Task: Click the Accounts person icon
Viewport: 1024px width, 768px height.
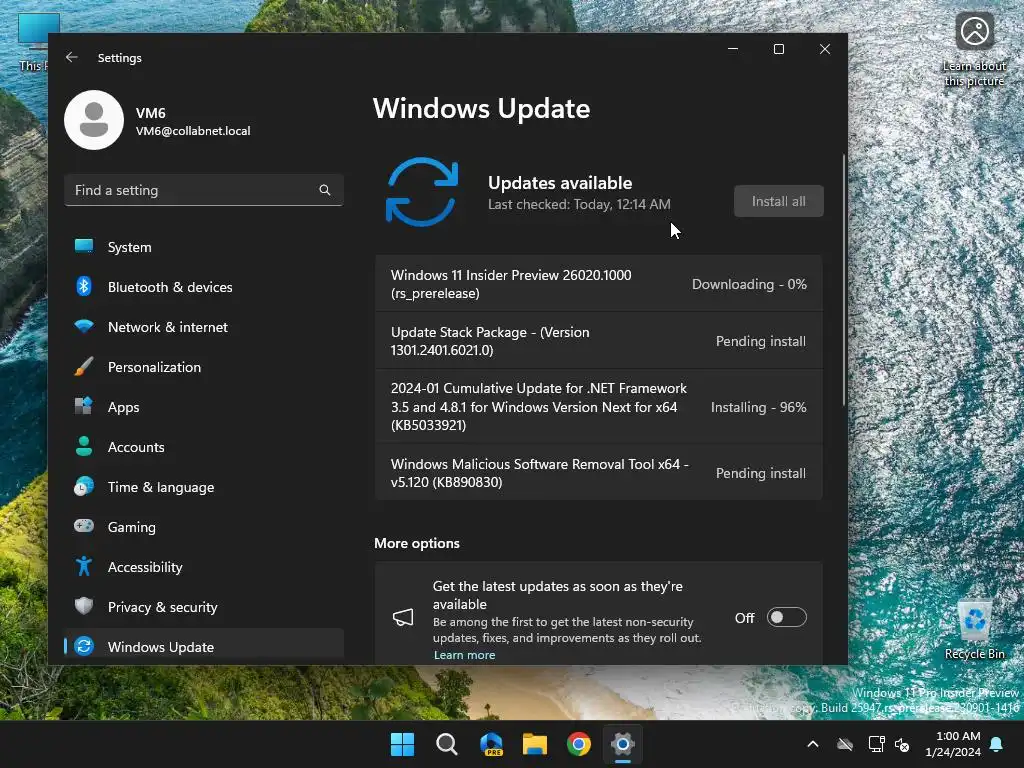Action: point(84,446)
